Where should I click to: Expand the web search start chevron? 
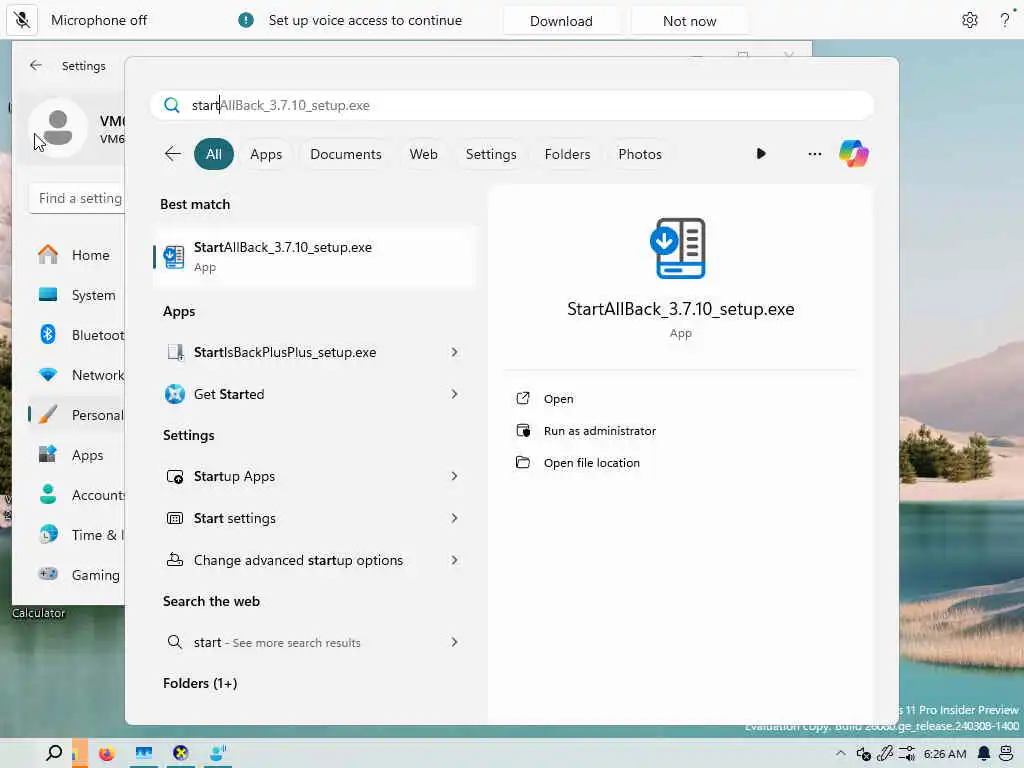coord(455,643)
